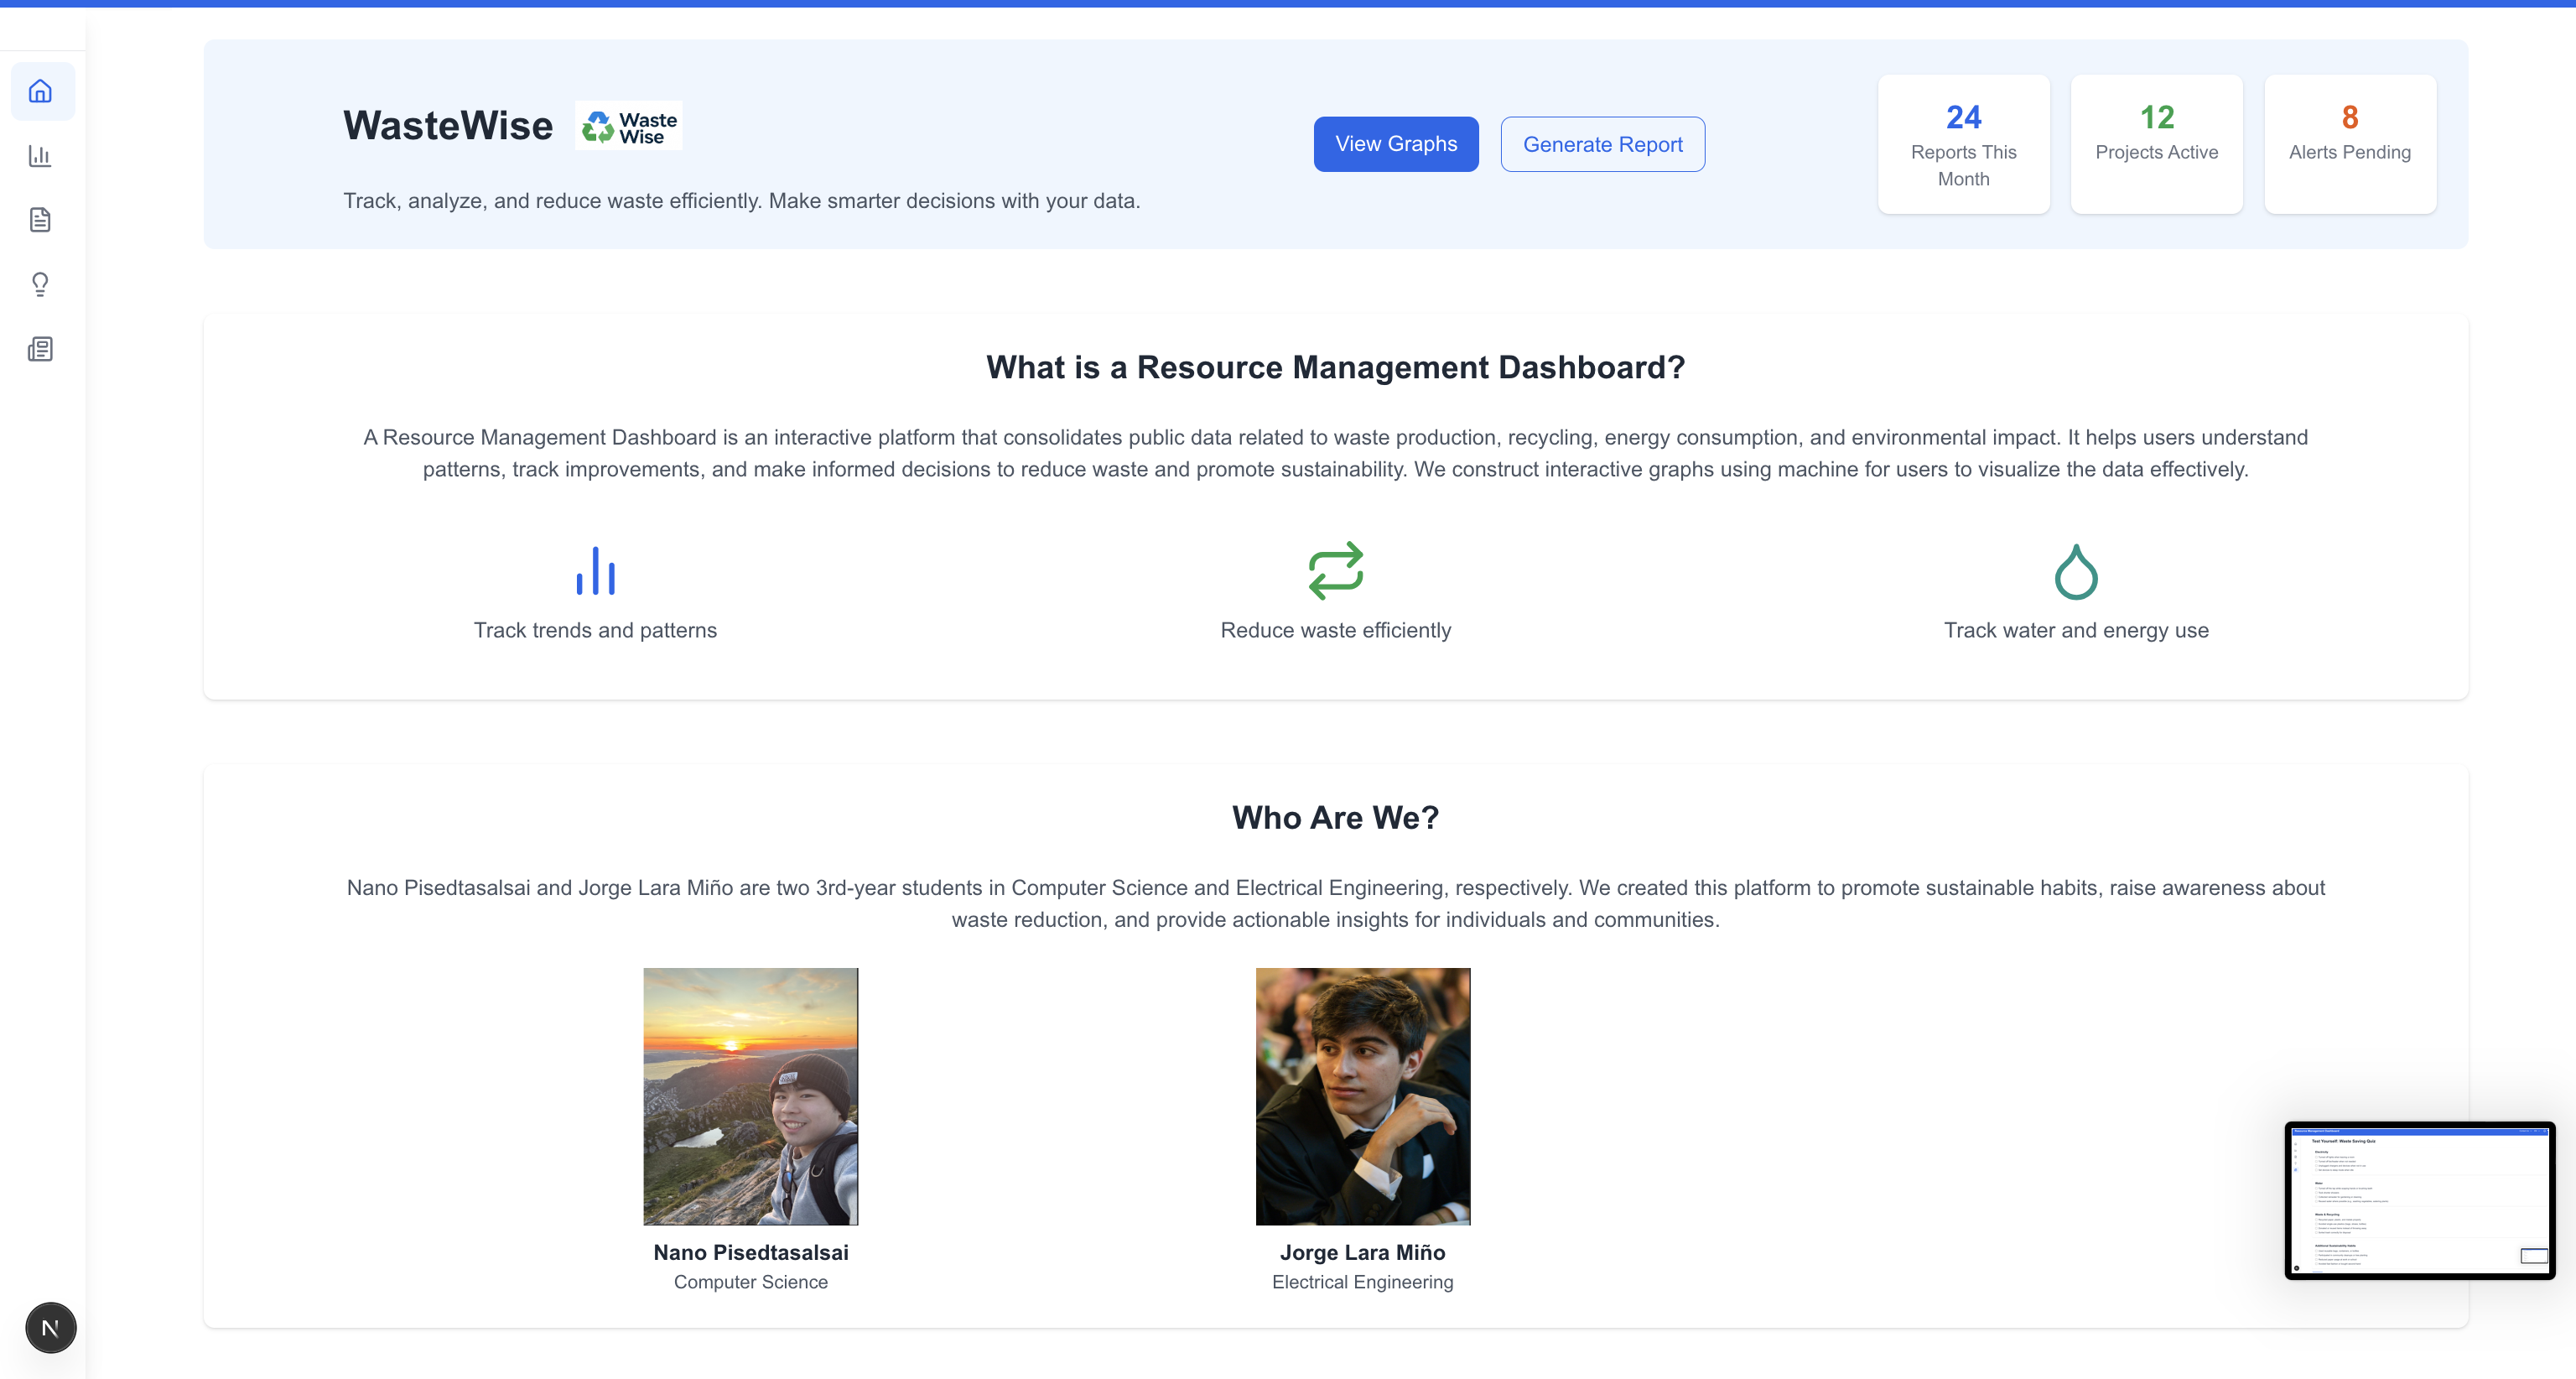Open the bar chart graphs sidebar icon
The height and width of the screenshot is (1379, 2576).
click(x=41, y=156)
